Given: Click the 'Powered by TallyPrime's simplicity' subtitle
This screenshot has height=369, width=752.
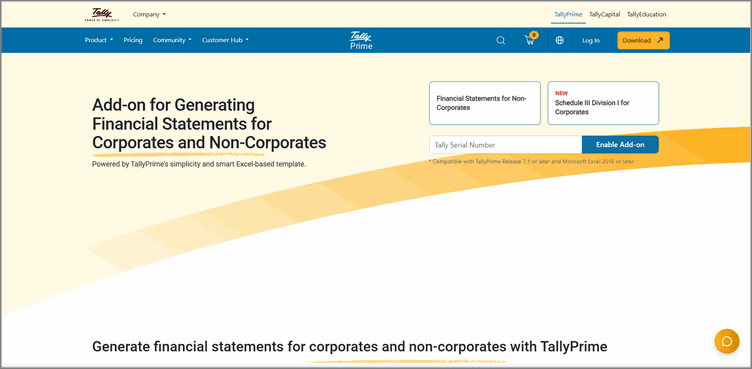Looking at the screenshot, I should tap(199, 164).
